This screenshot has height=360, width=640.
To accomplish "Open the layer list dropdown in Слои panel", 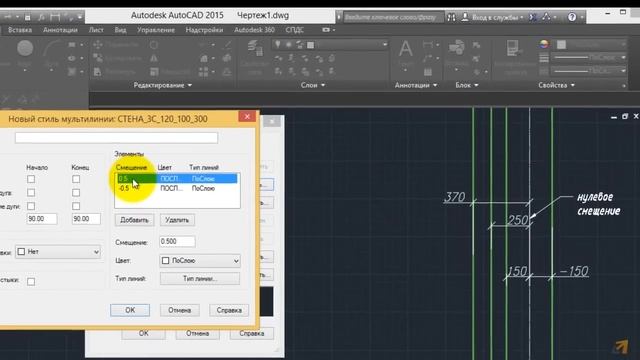I will point(384,44).
